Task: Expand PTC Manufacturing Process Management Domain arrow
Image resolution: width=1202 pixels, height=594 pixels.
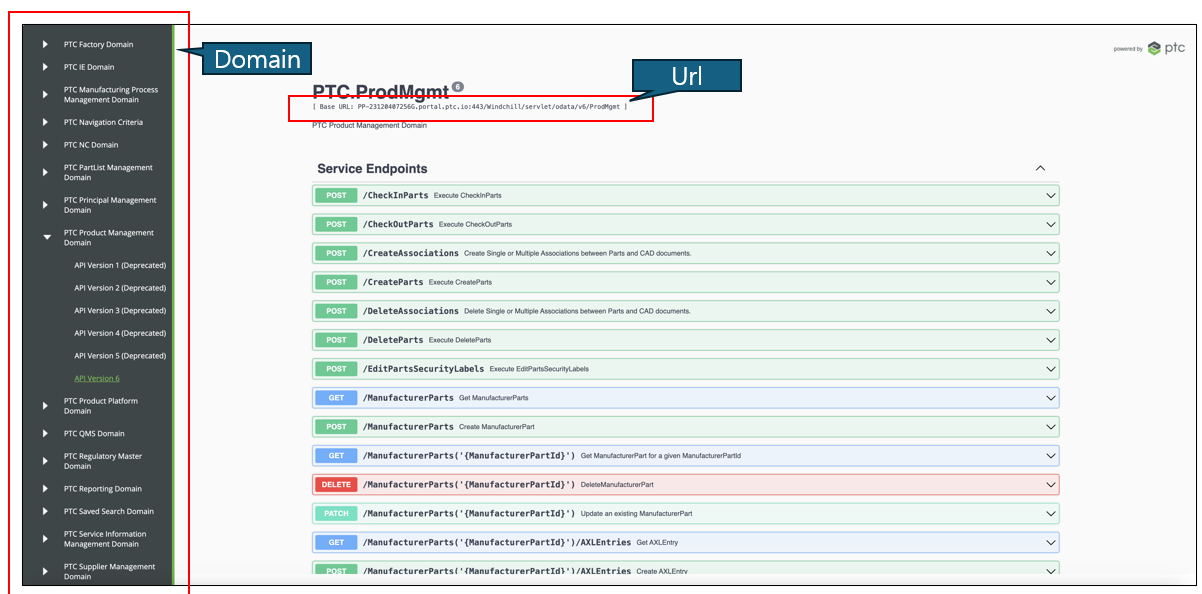Action: point(45,95)
